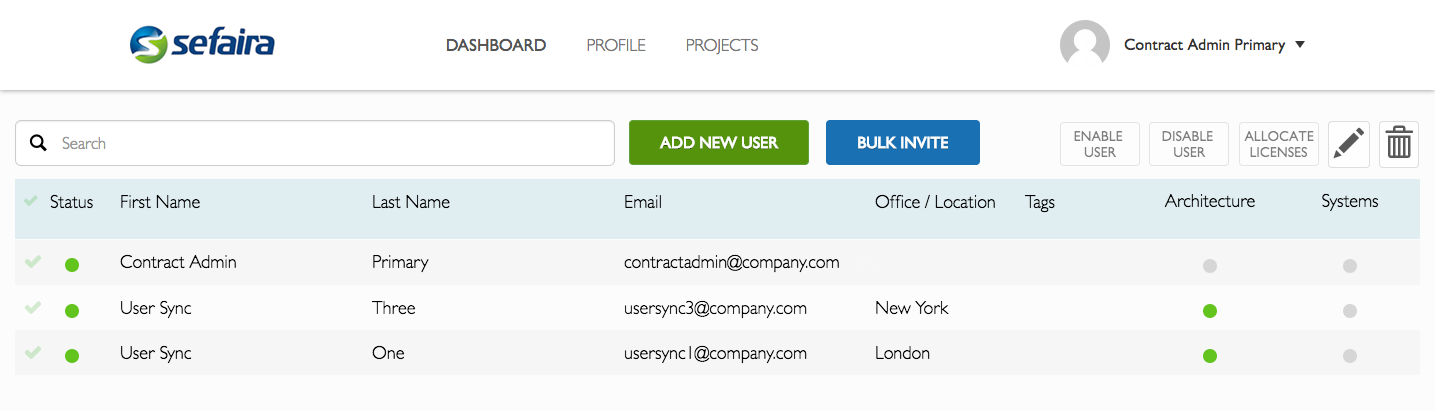Toggle the select-all checkmark in header row
Image resolution: width=1435 pixels, height=410 pixels.
[32, 201]
